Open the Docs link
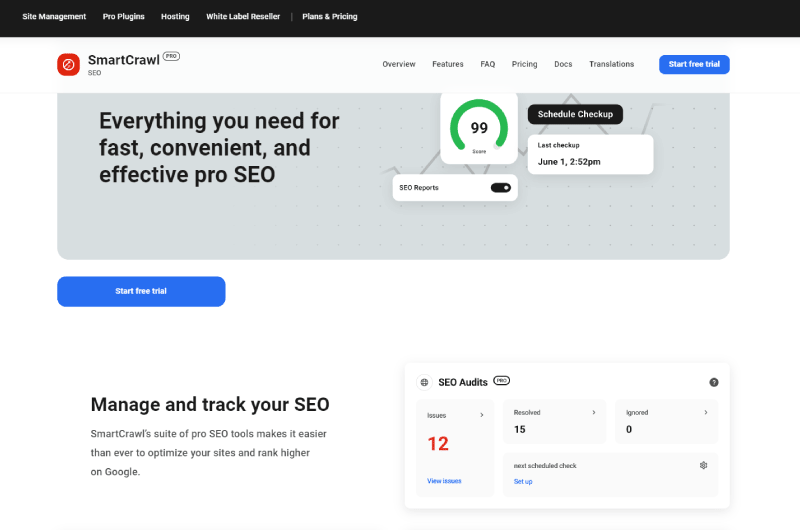 point(563,64)
